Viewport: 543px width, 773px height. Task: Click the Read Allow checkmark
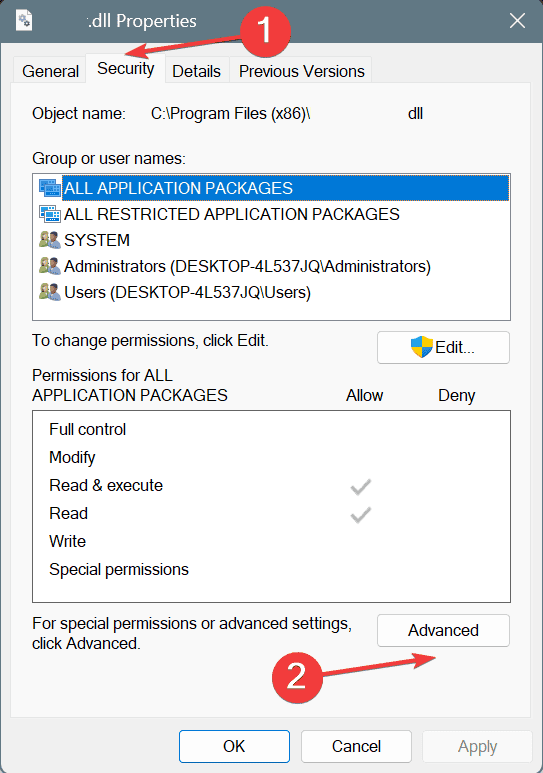pos(361,515)
